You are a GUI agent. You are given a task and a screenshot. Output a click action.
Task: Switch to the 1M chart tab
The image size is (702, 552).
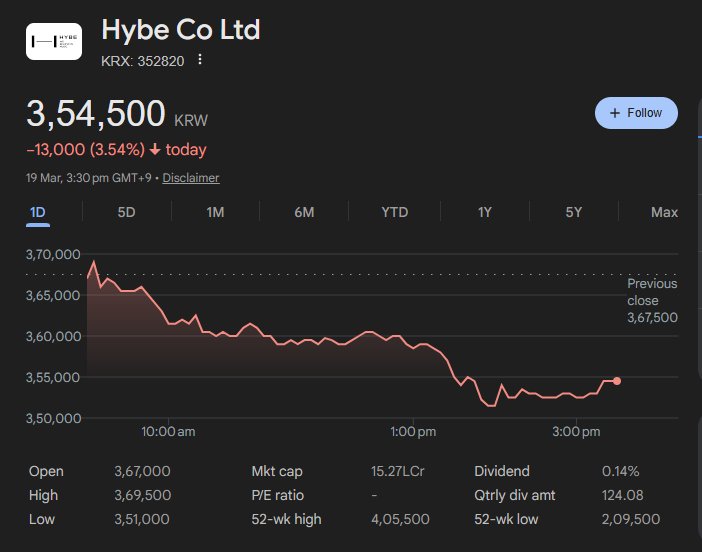(x=215, y=212)
